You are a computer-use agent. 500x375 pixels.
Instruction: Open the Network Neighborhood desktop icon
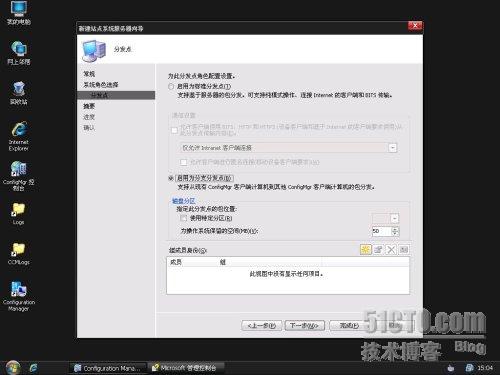(x=19, y=53)
